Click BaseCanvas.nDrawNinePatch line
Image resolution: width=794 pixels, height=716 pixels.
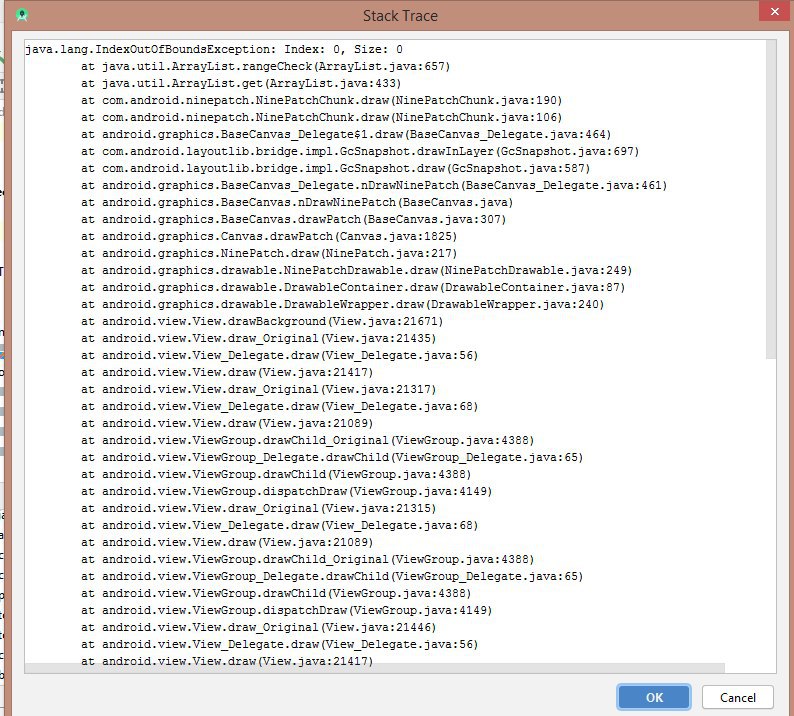pyautogui.click(x=297, y=202)
